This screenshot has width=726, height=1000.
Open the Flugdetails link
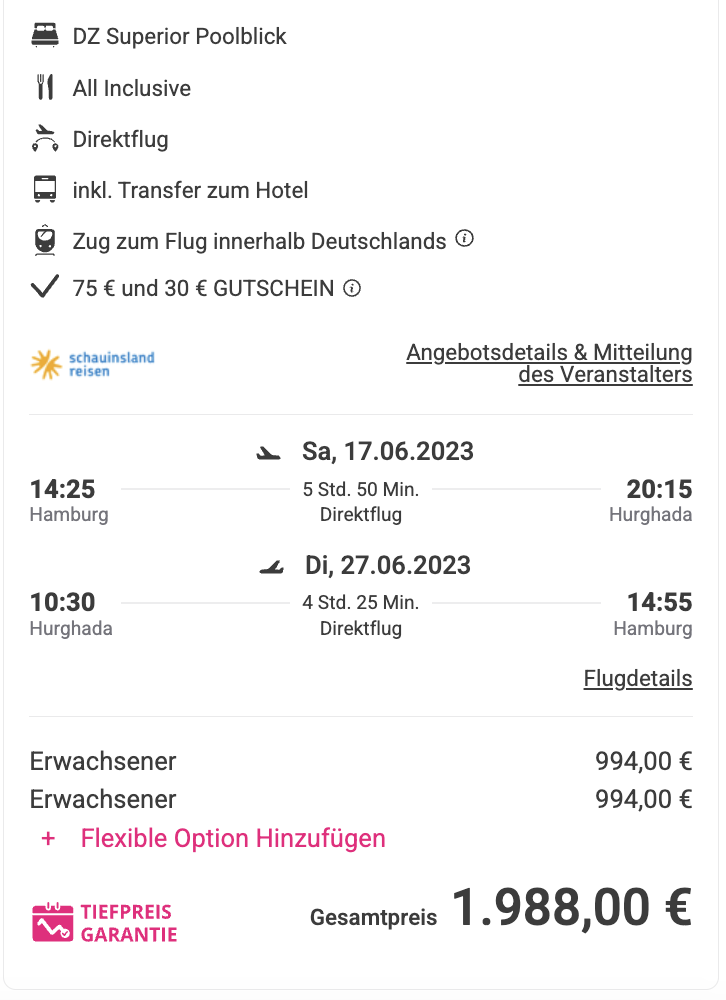coord(638,679)
